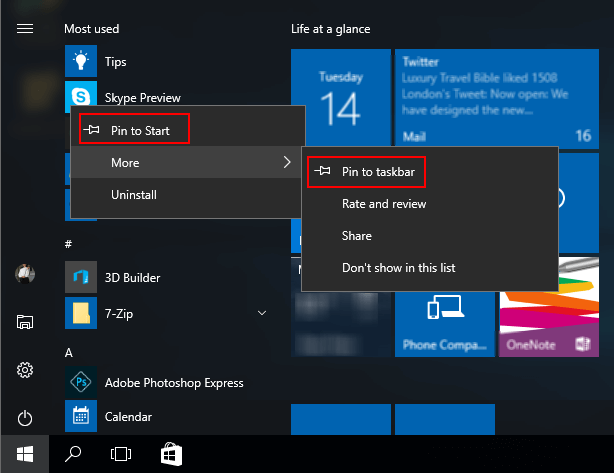Click the Skype Preview app icon
The width and height of the screenshot is (614, 473).
81,93
